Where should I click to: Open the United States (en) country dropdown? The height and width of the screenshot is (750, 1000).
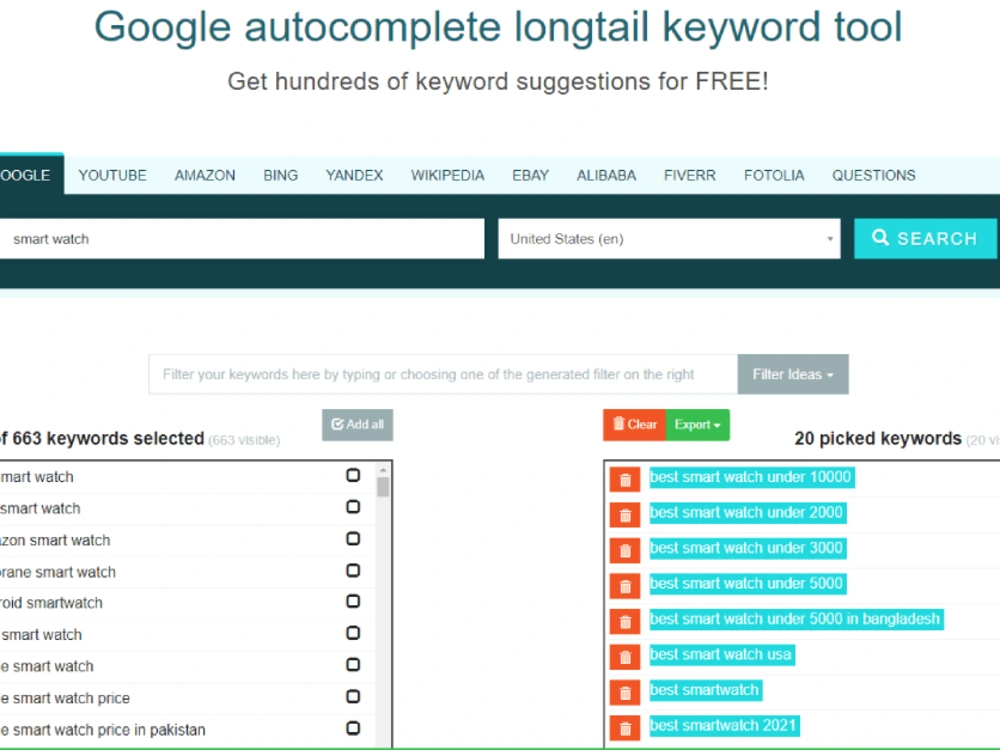click(x=669, y=239)
